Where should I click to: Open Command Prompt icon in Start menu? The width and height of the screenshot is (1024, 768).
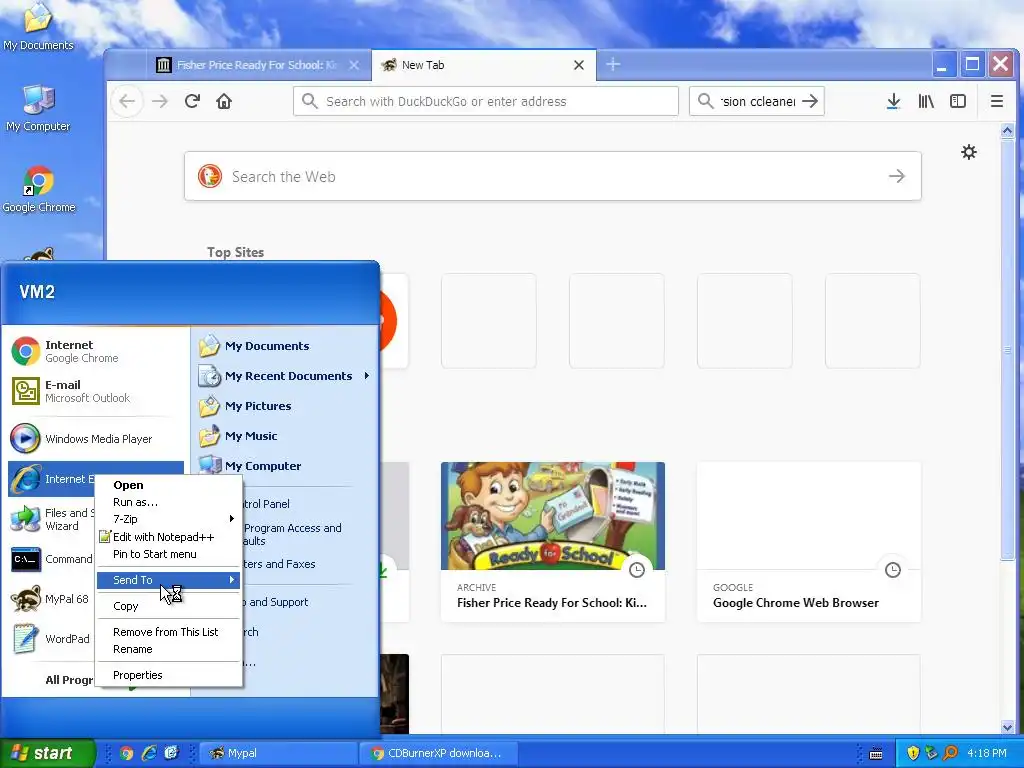coord(26,560)
